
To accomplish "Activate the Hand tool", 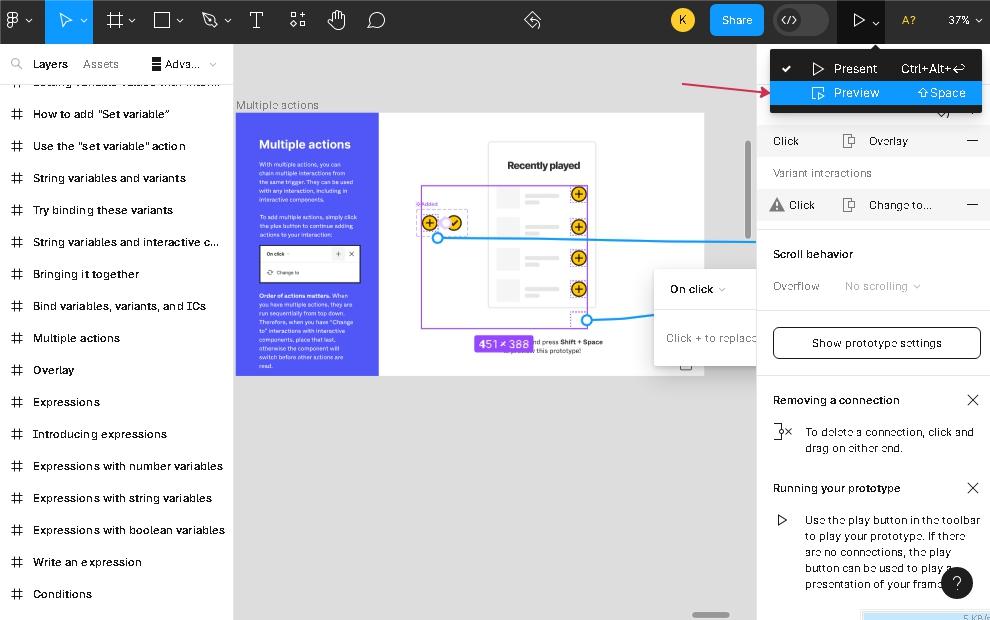I will pyautogui.click(x=337, y=20).
